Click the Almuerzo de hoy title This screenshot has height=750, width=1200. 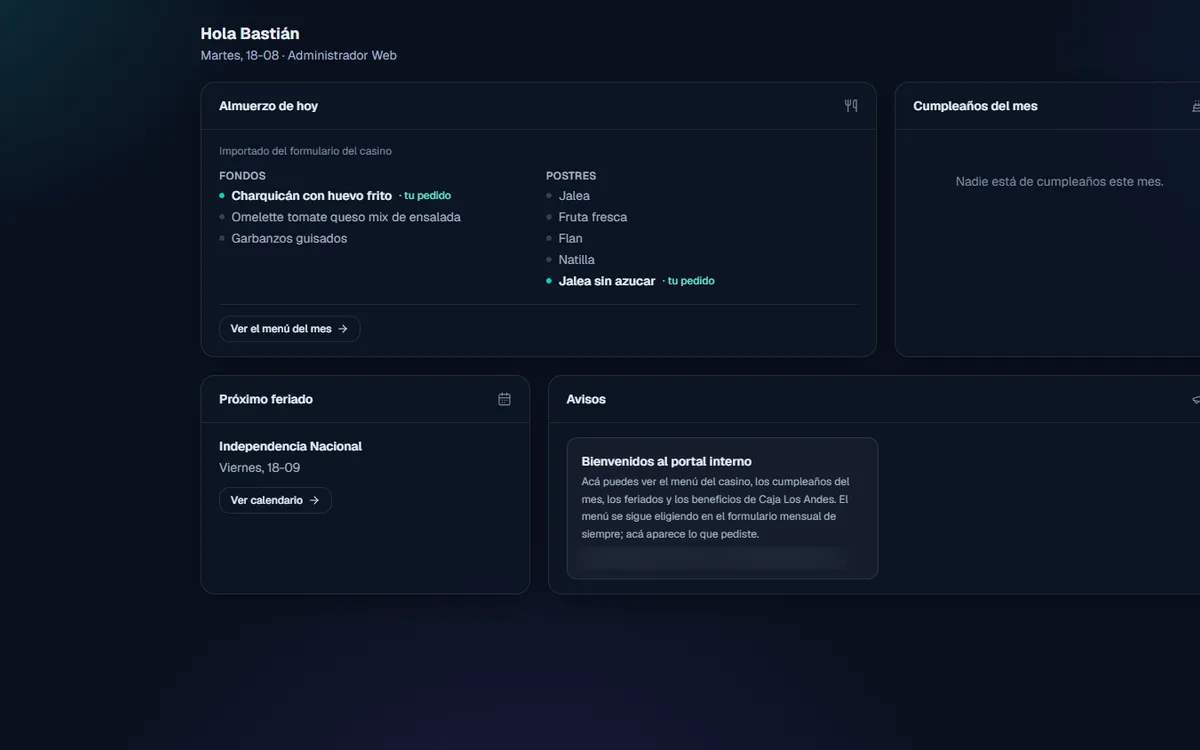(x=268, y=106)
